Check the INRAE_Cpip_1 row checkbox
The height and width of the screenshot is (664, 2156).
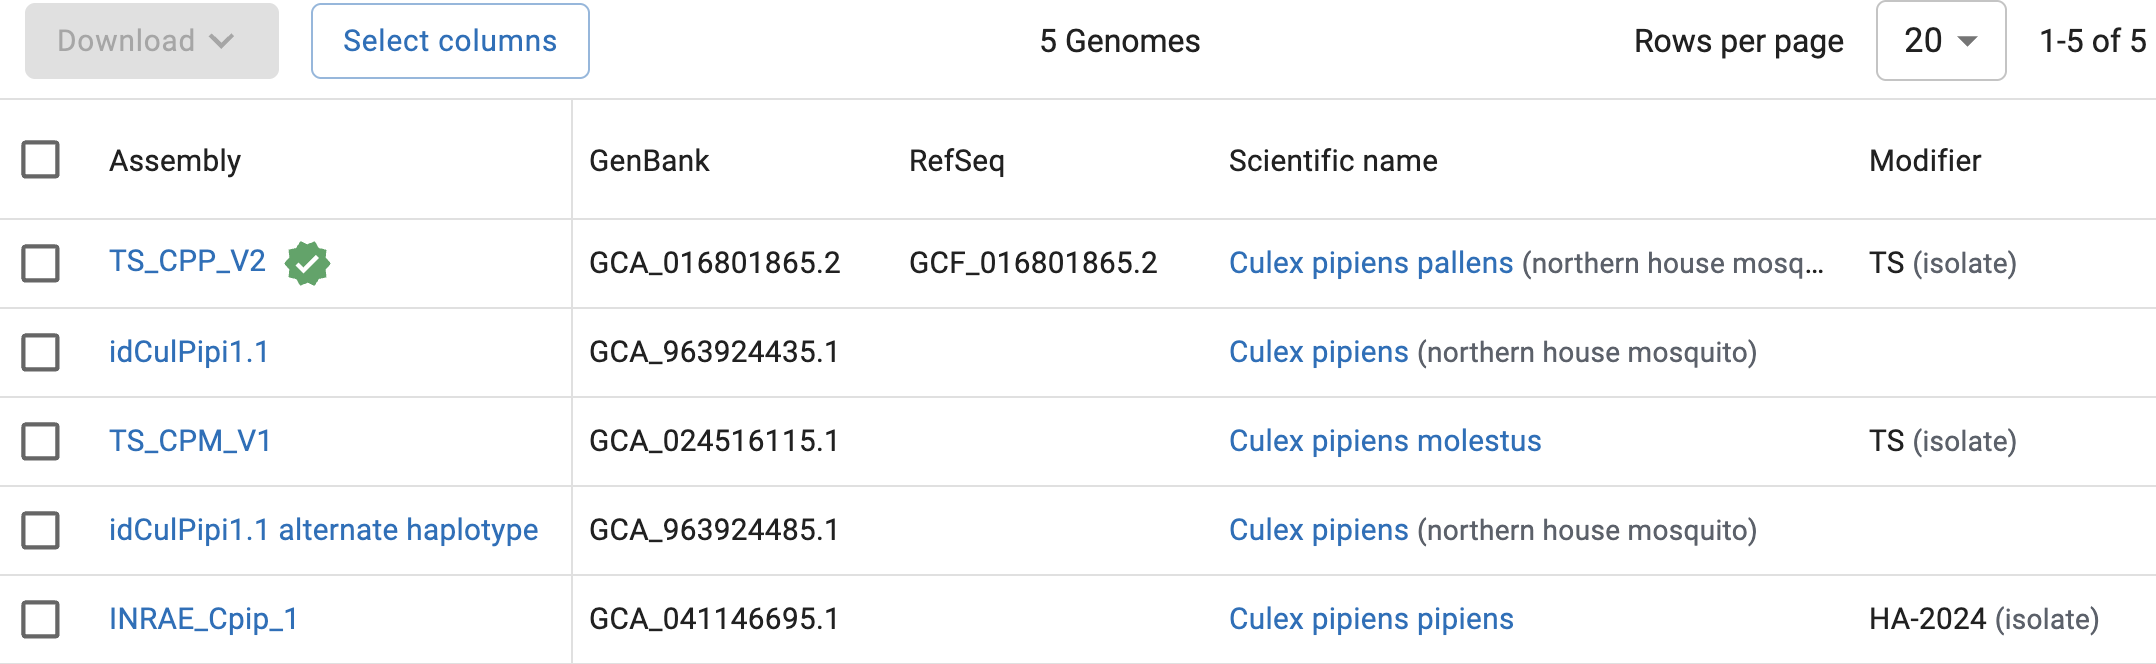41,619
